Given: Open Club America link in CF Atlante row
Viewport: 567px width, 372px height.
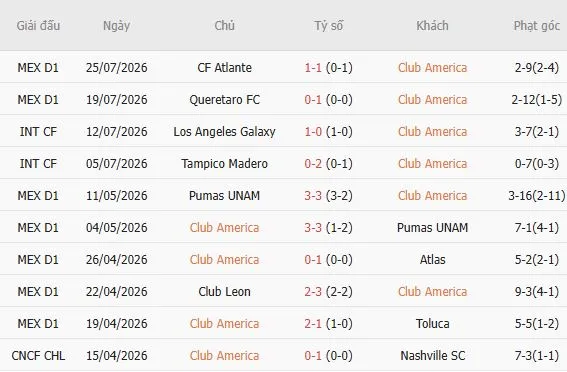Looking at the screenshot, I should click(x=432, y=68).
